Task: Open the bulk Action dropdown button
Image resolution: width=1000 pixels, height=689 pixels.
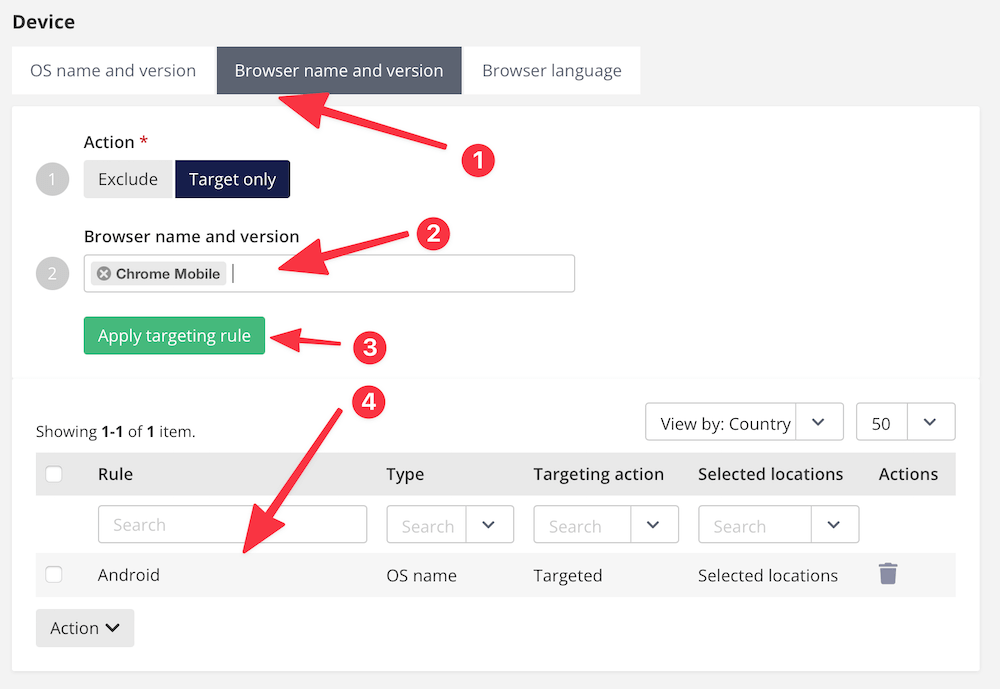Action: coord(85,628)
